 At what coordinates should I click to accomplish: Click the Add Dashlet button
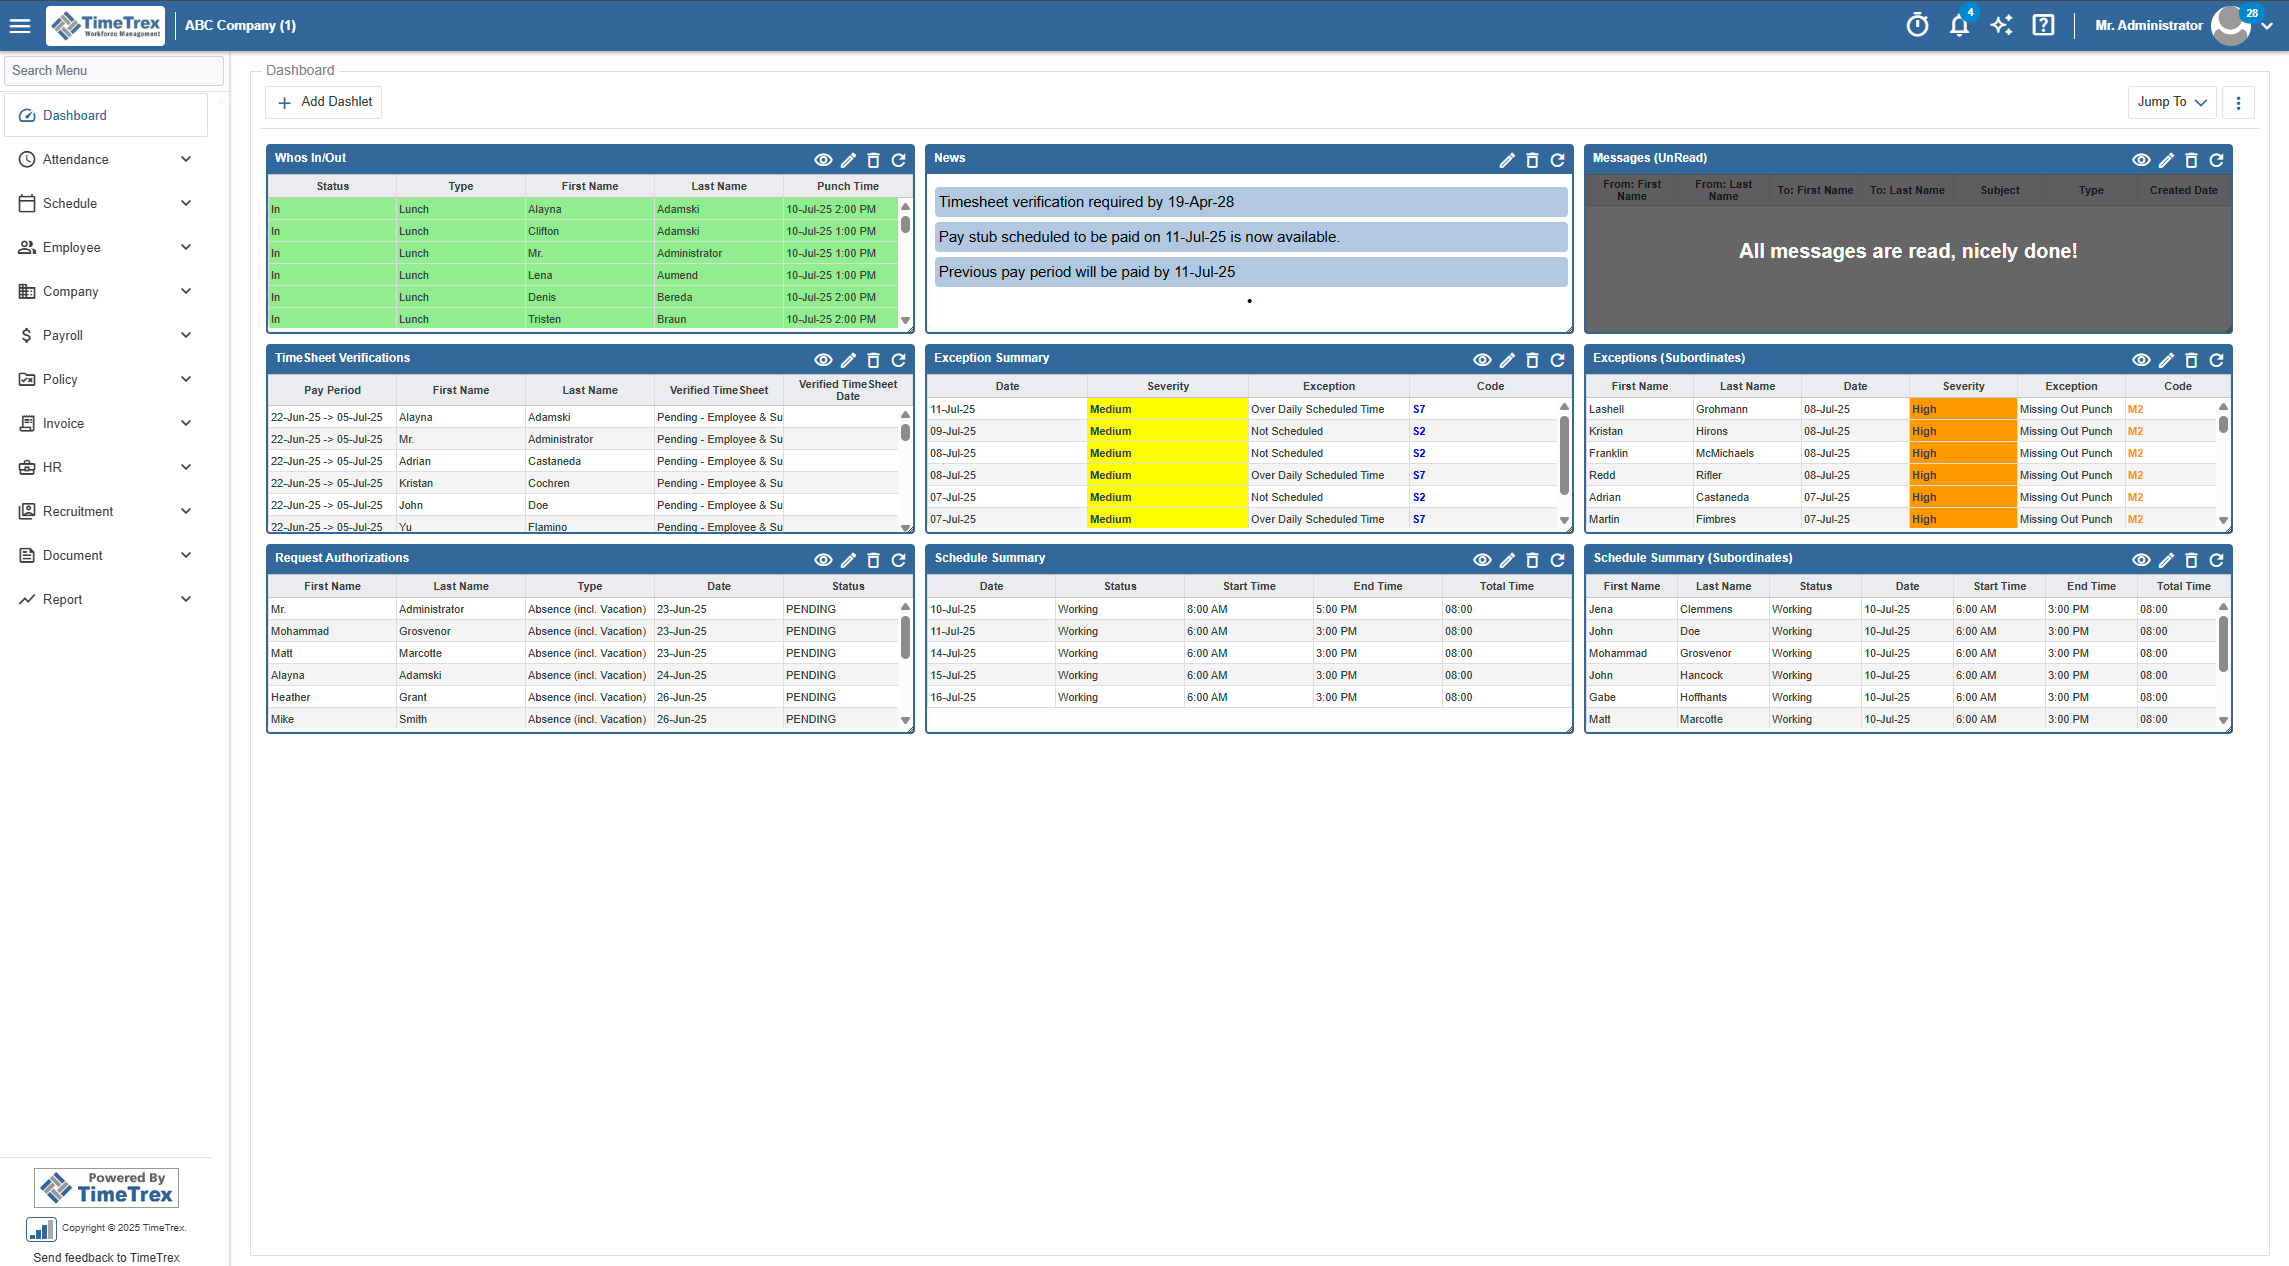pyautogui.click(x=323, y=101)
